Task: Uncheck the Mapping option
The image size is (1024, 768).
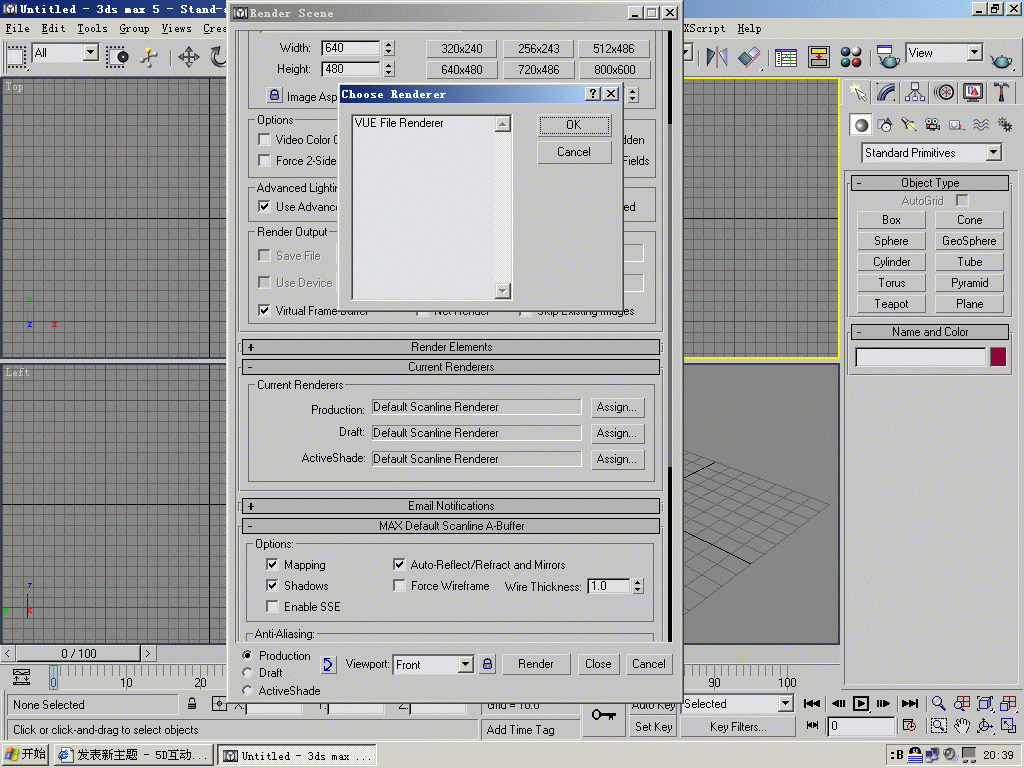Action: [x=272, y=565]
